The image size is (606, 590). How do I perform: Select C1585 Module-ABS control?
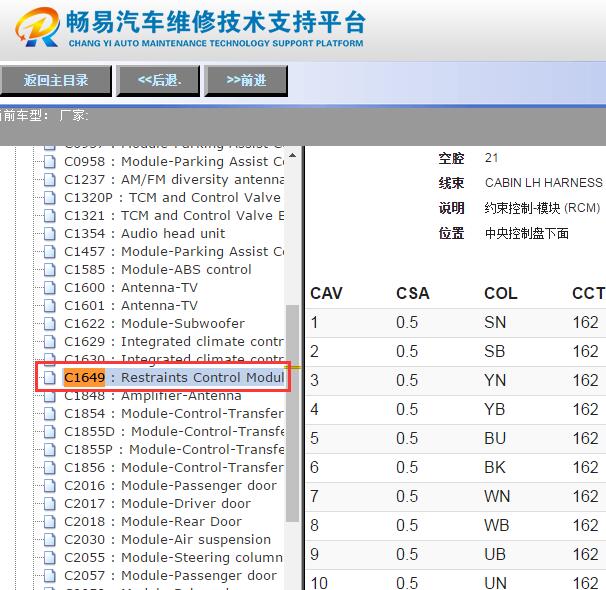coord(158,269)
